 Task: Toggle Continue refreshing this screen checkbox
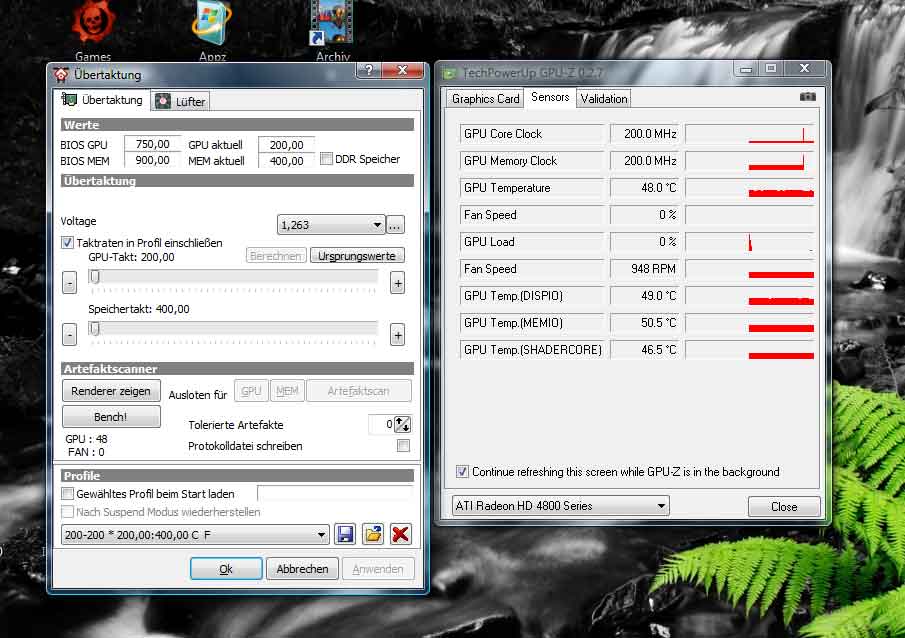pyautogui.click(x=462, y=472)
